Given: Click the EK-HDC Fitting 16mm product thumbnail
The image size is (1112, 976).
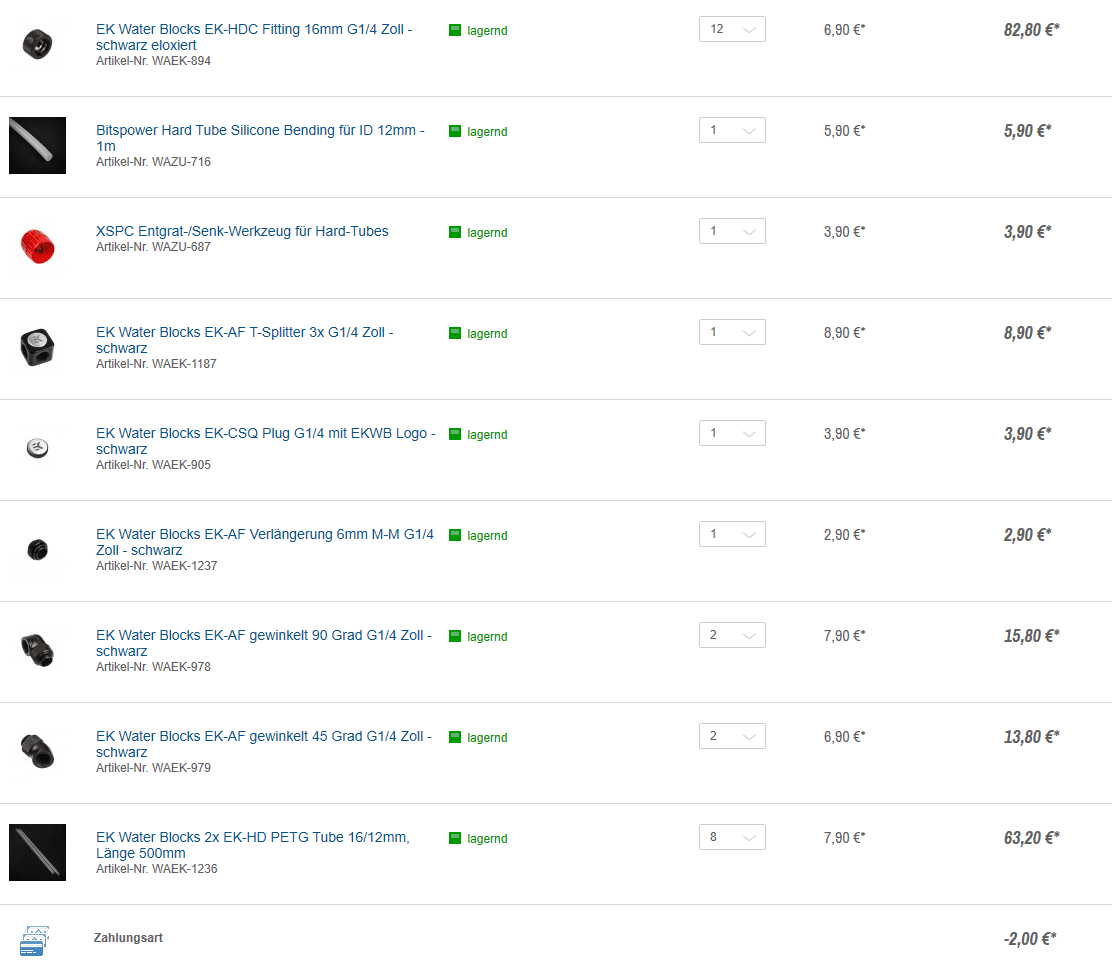Looking at the screenshot, I should pyautogui.click(x=37, y=44).
